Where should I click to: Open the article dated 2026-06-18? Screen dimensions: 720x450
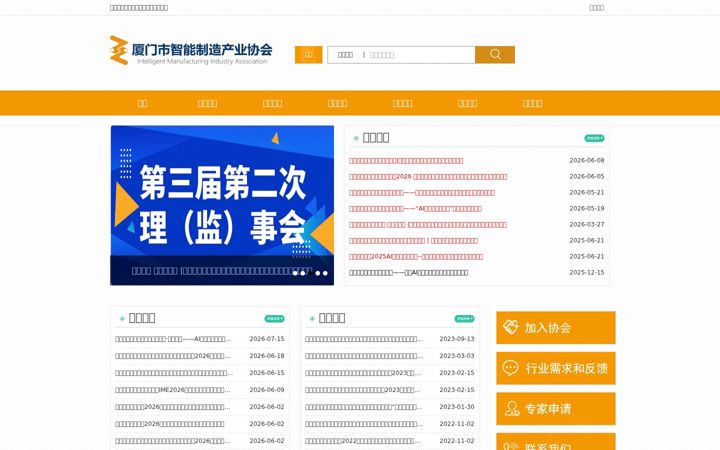click(x=173, y=356)
